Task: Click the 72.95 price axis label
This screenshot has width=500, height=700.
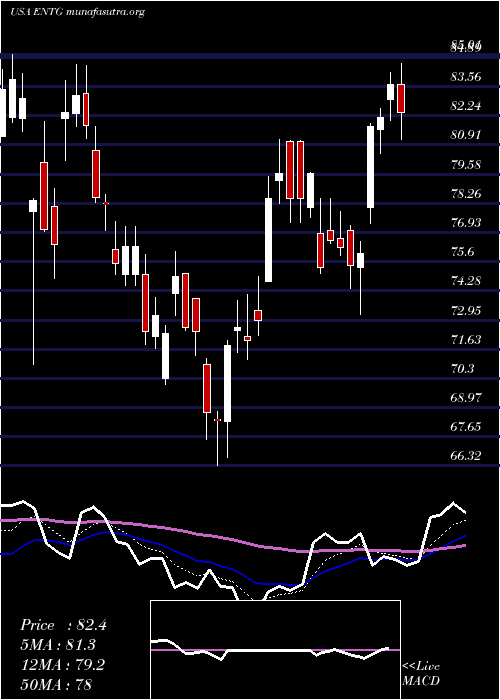Action: [467, 310]
